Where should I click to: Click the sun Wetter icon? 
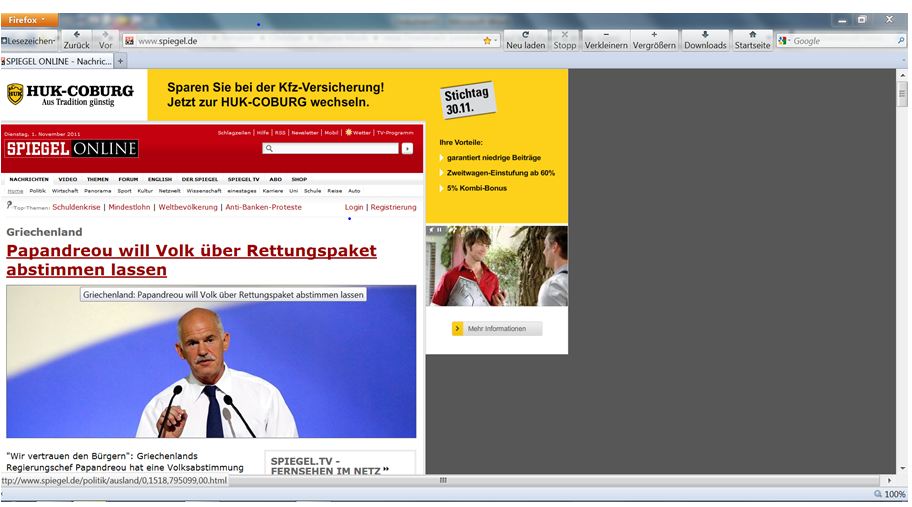[349, 132]
